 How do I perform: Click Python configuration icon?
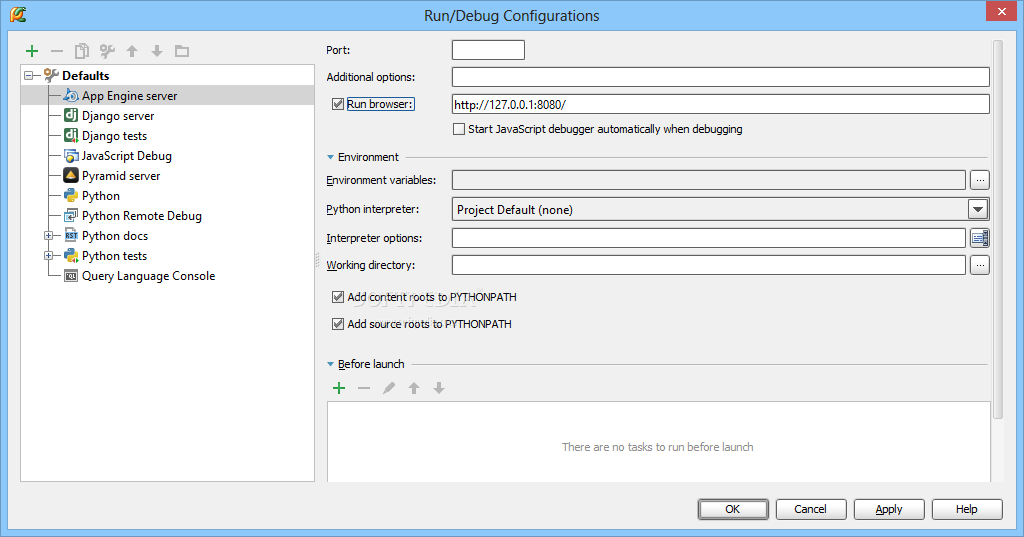pyautogui.click(x=71, y=196)
